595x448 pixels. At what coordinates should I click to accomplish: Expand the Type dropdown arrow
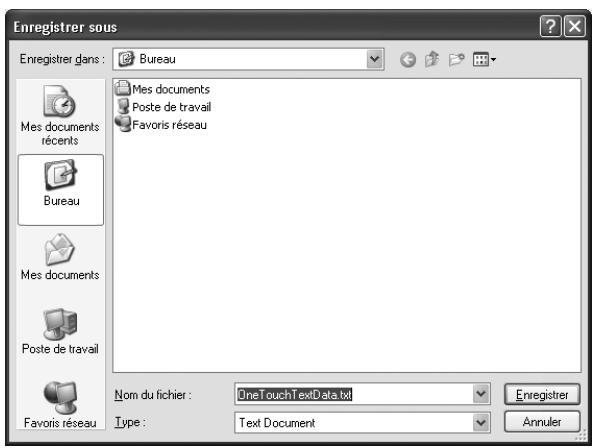[481, 422]
